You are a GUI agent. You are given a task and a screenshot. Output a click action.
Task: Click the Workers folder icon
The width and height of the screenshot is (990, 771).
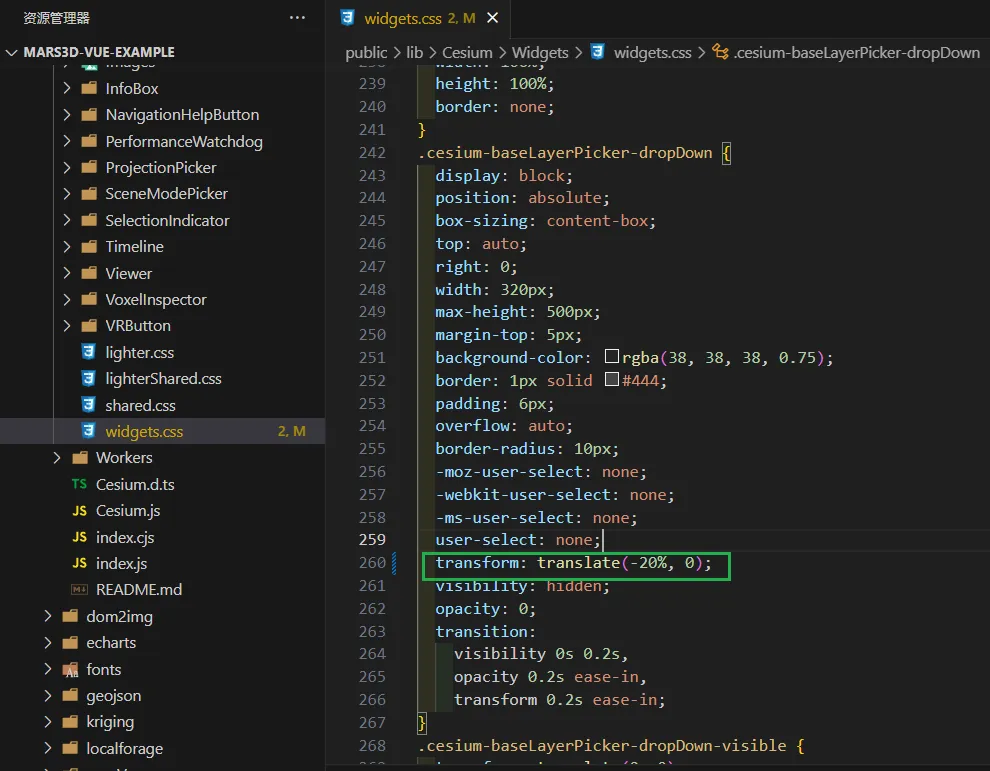point(80,457)
